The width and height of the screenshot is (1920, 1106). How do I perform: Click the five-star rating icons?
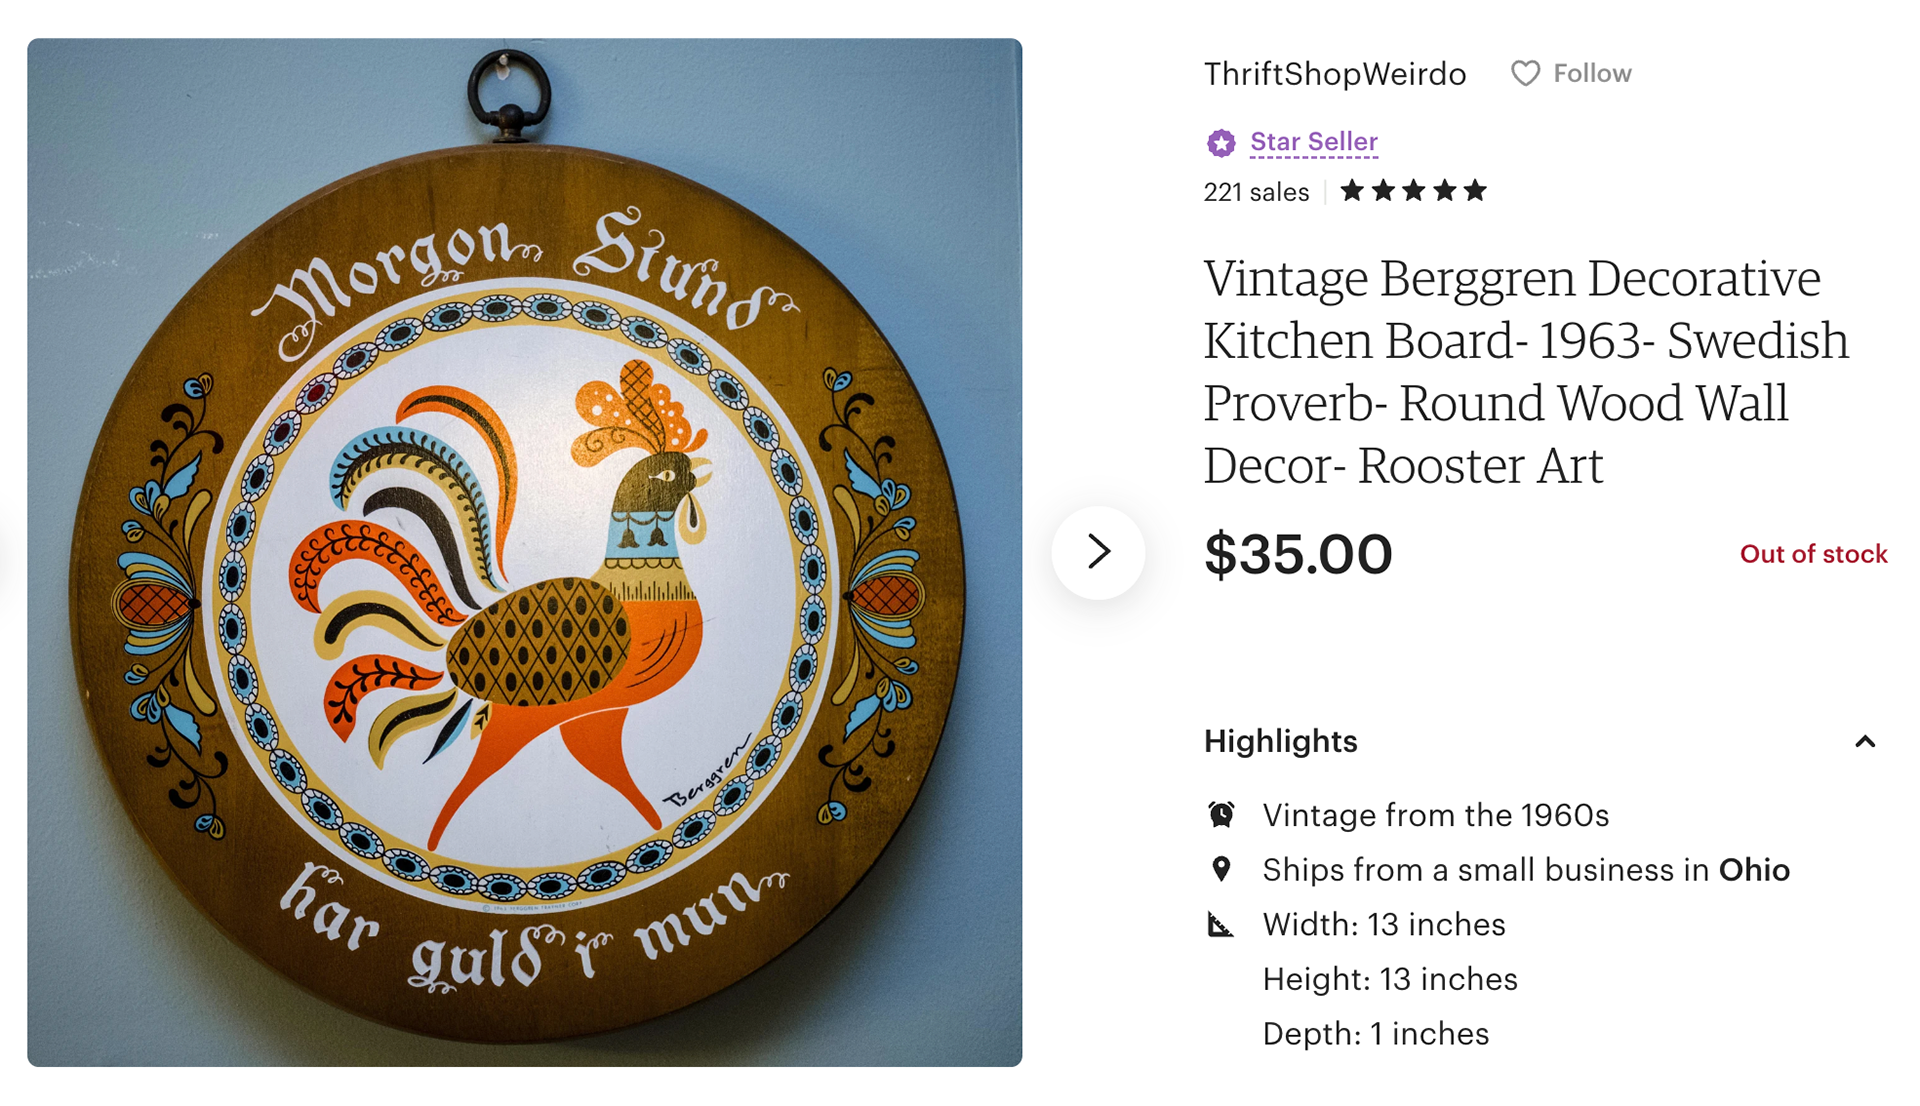[x=1413, y=191]
